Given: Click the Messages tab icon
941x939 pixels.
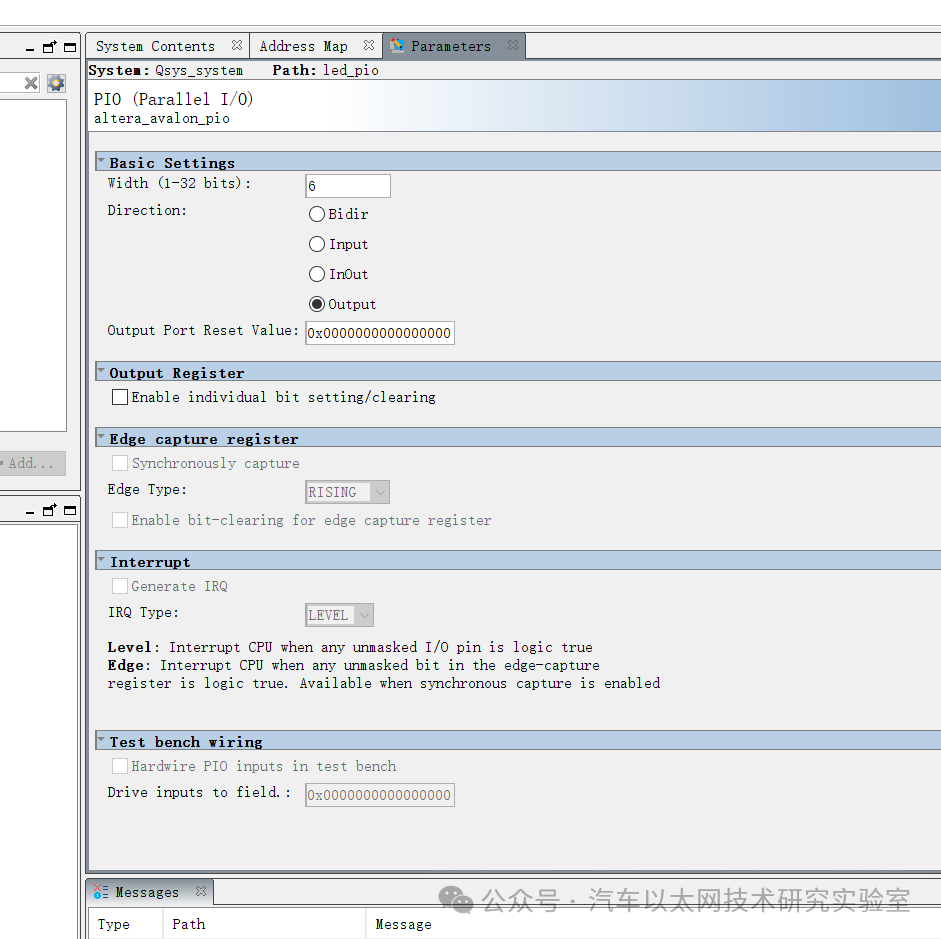Looking at the screenshot, I should 101,892.
